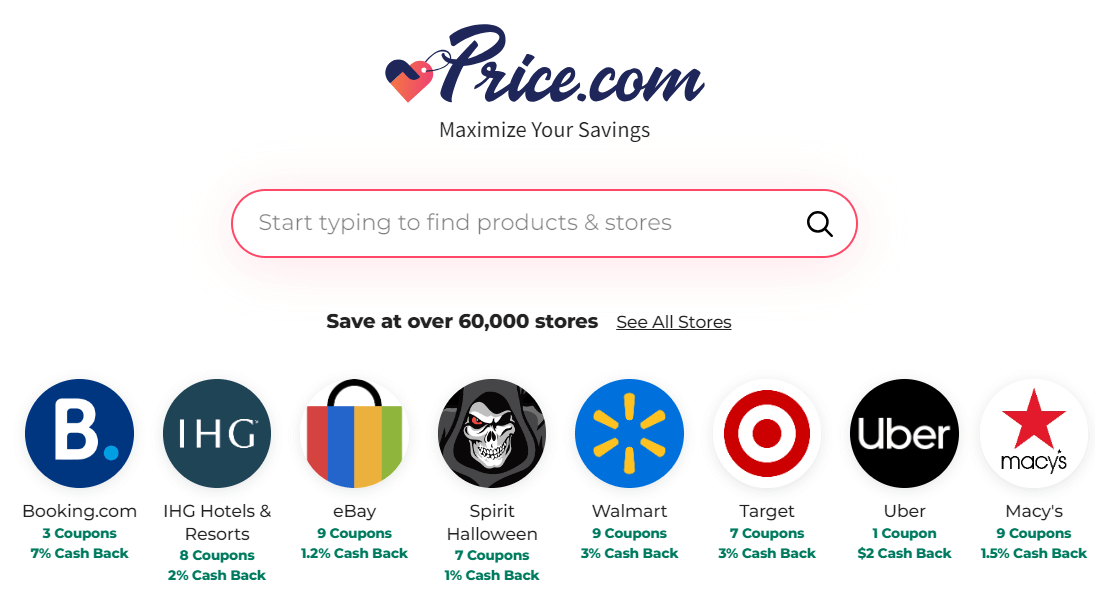
Task: Open the Booking.com store logo
Action: click(x=79, y=434)
